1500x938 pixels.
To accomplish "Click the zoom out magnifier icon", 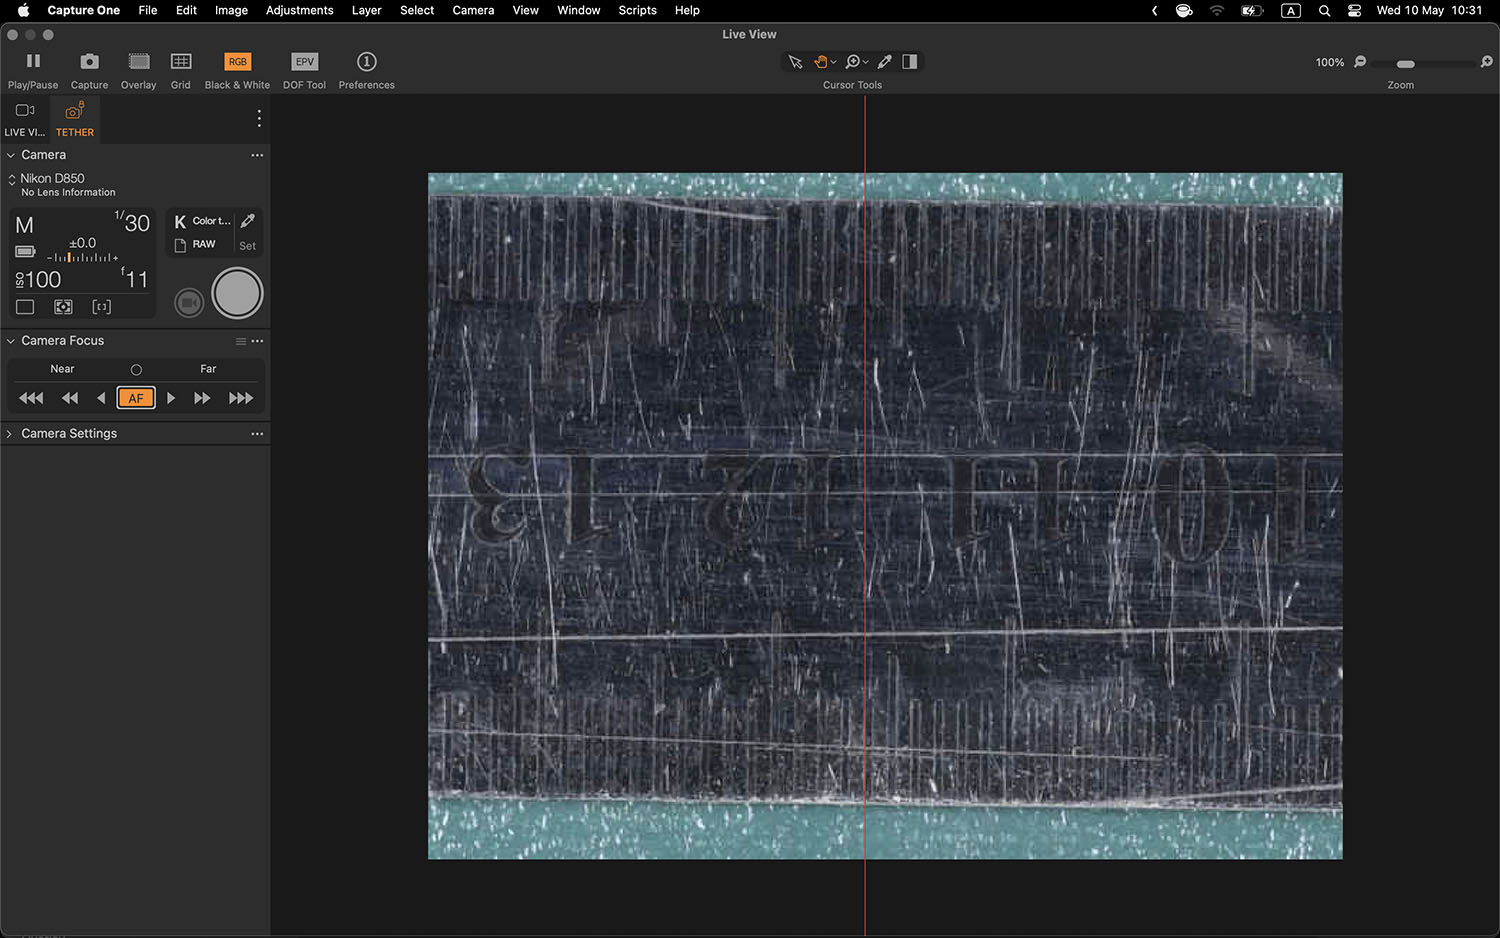I will click(1360, 62).
